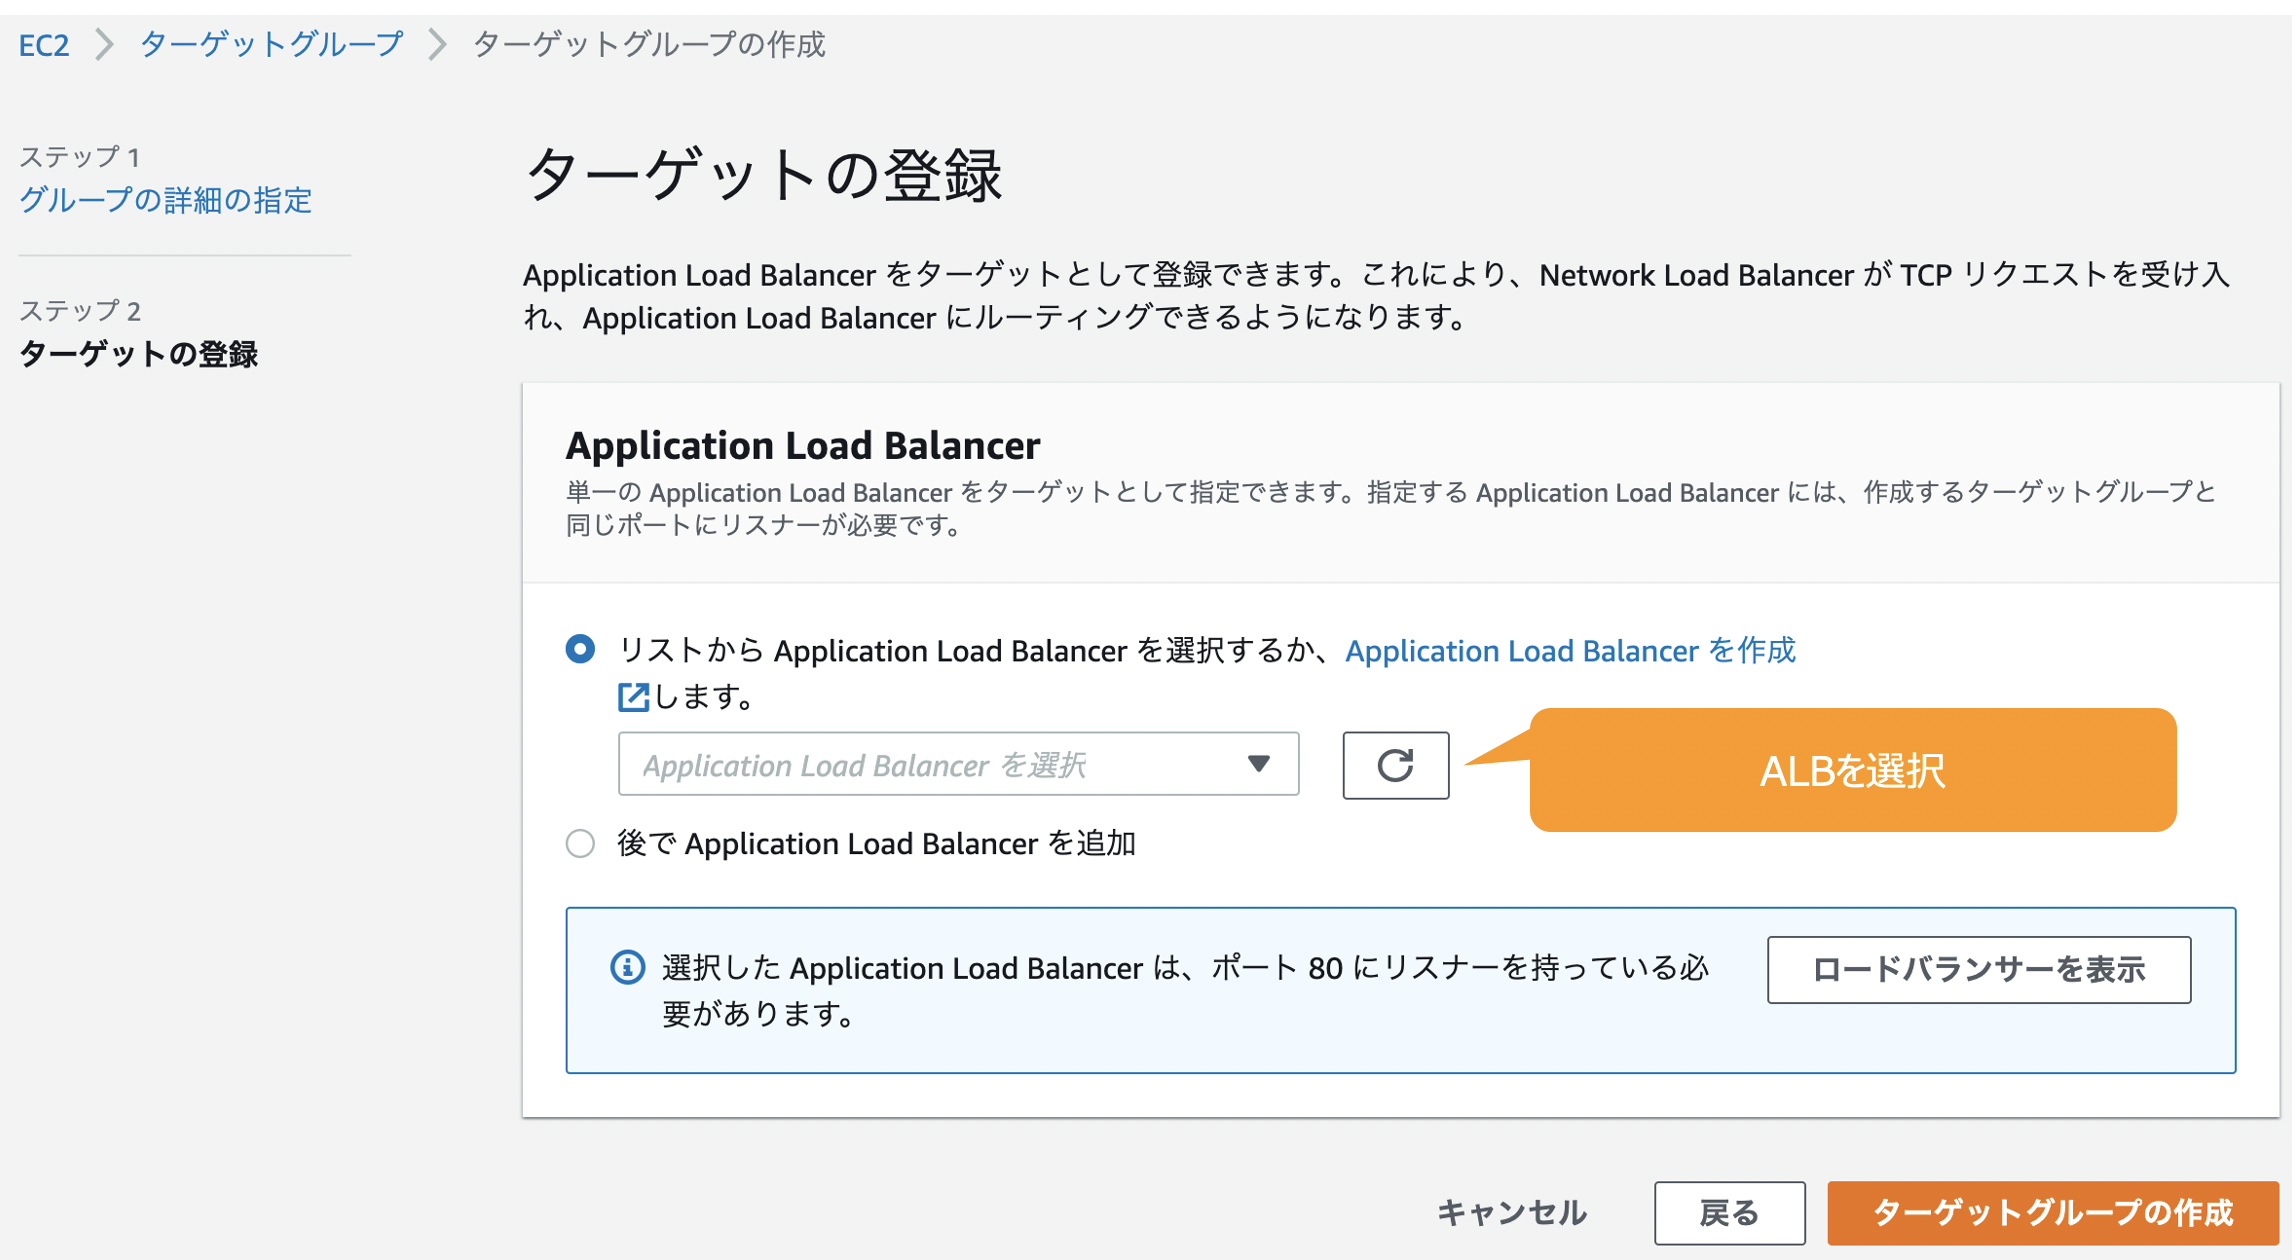This screenshot has height=1260, width=2292.
Task: Open step 1 グループの詳細の指定
Action: [166, 200]
